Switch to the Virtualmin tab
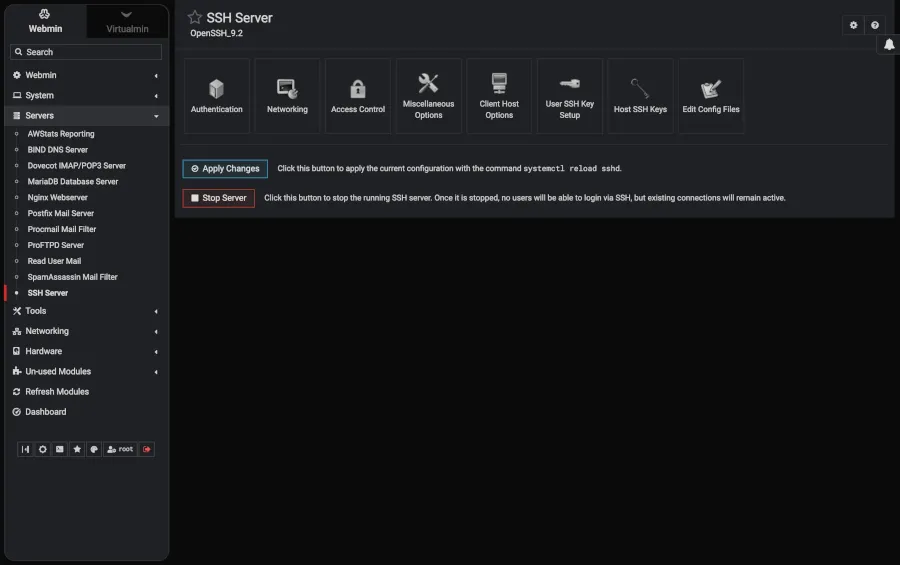The height and width of the screenshot is (565, 900). (x=127, y=22)
